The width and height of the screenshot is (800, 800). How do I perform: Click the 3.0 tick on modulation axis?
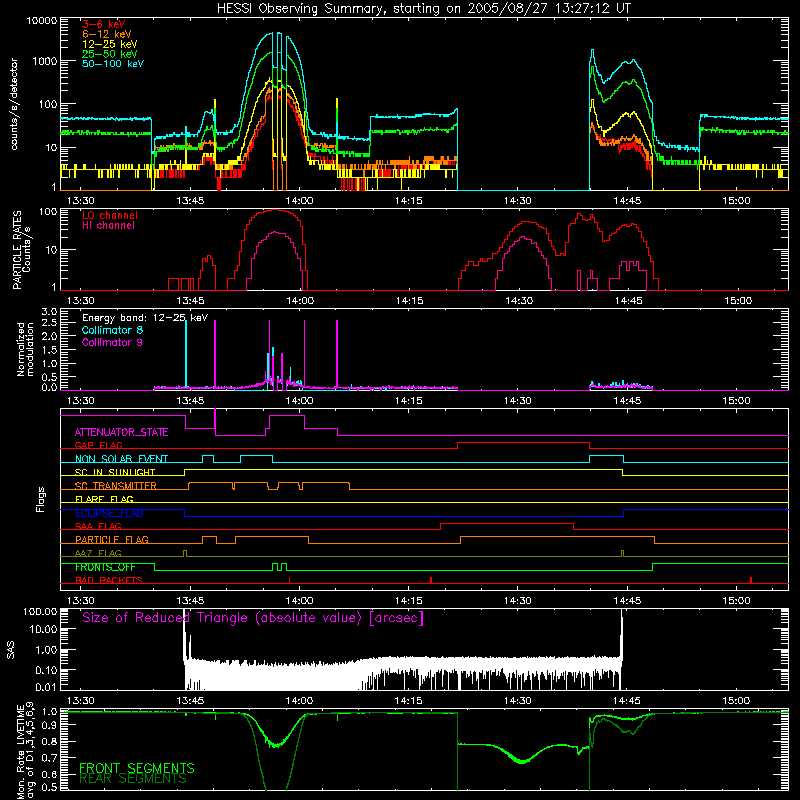(x=49, y=312)
